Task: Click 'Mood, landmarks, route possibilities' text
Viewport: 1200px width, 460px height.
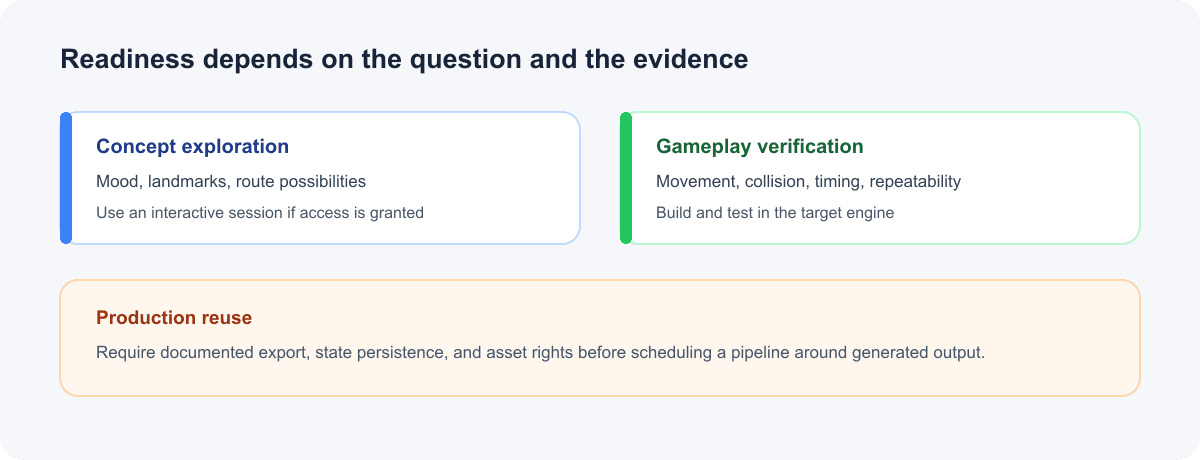Action: point(231,181)
